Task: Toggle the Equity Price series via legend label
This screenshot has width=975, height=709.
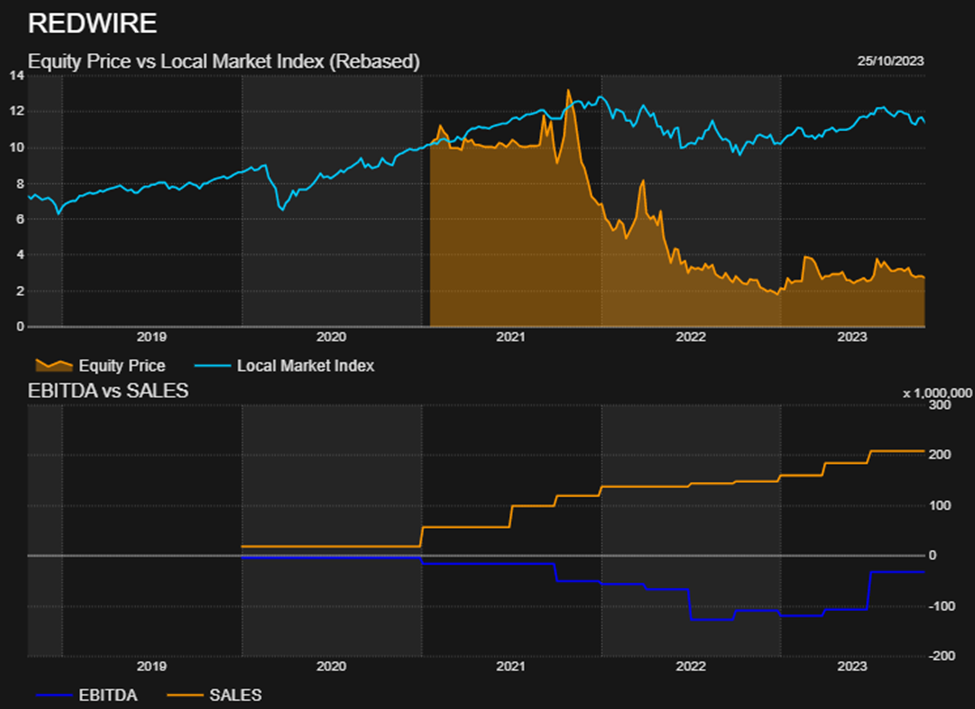Action: coord(121,366)
